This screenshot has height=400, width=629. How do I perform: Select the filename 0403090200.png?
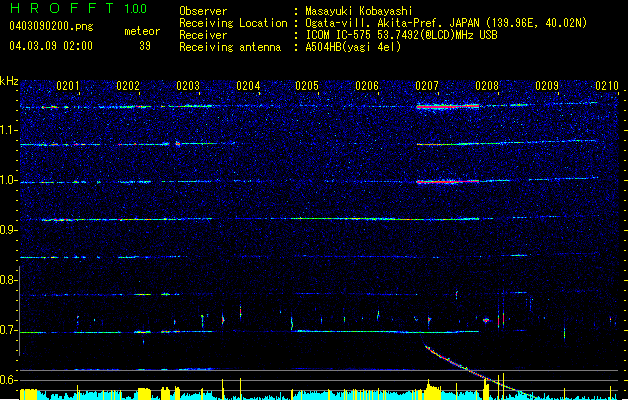51,26
